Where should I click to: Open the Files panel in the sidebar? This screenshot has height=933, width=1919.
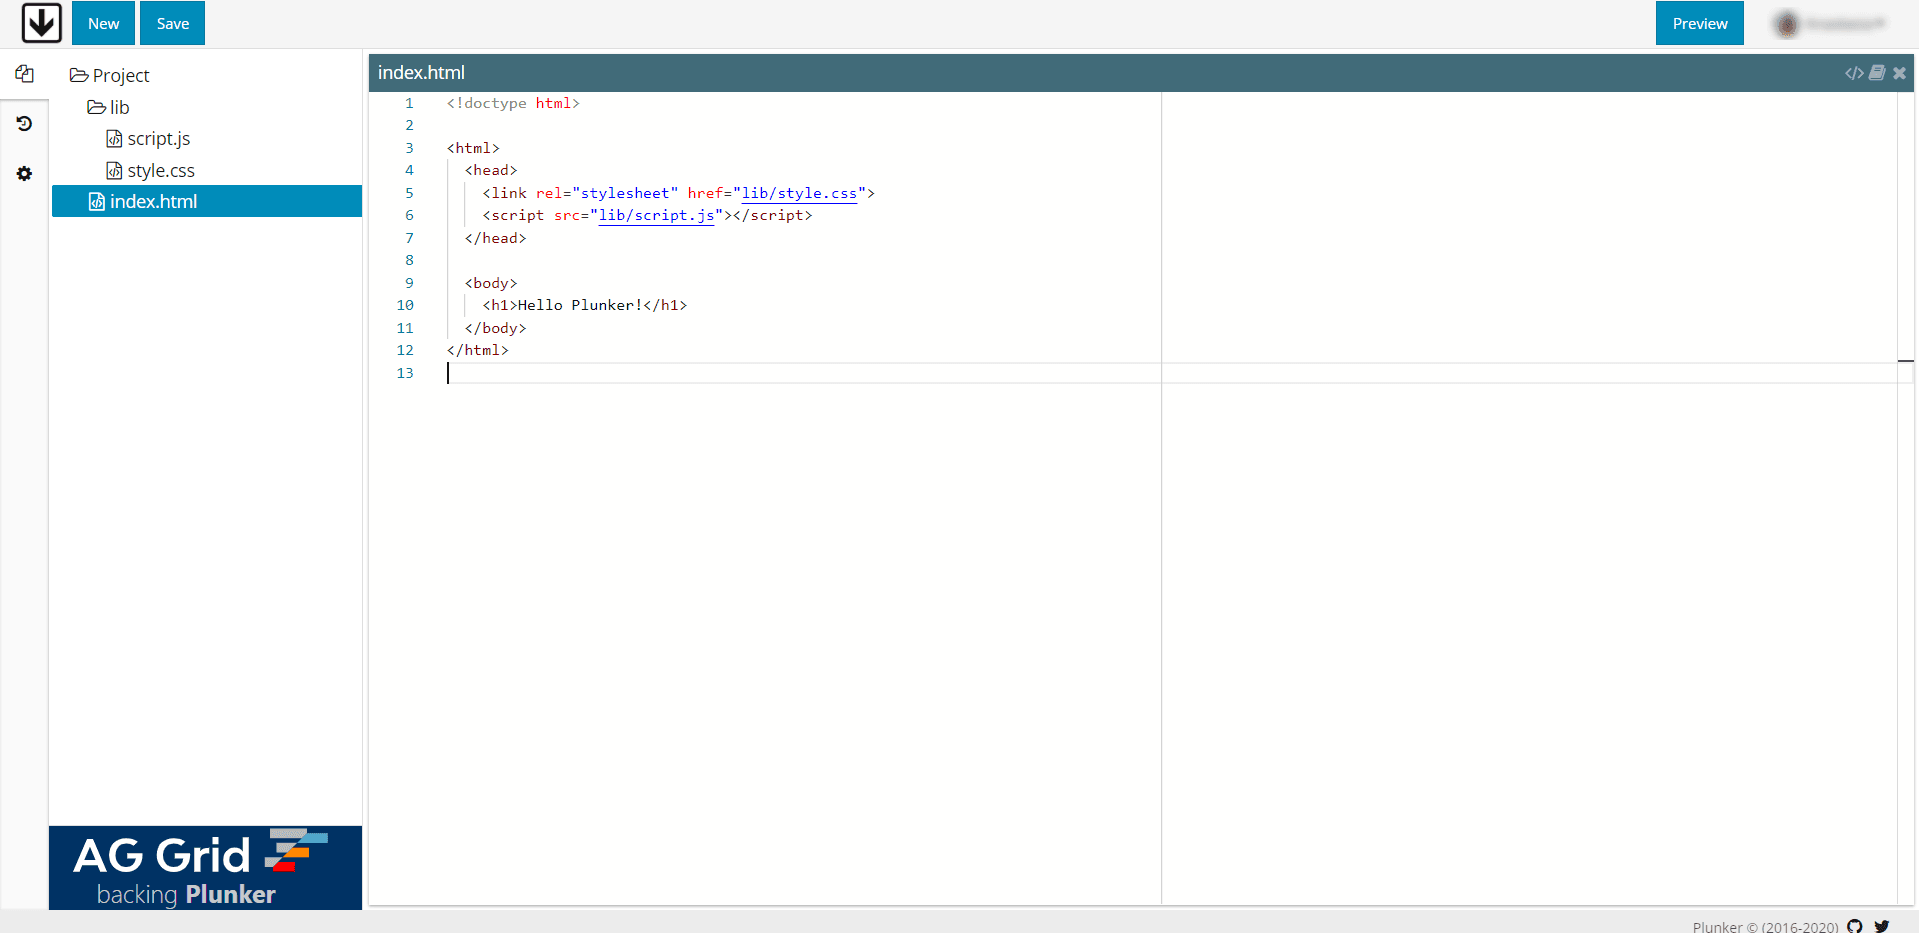pyautogui.click(x=25, y=74)
